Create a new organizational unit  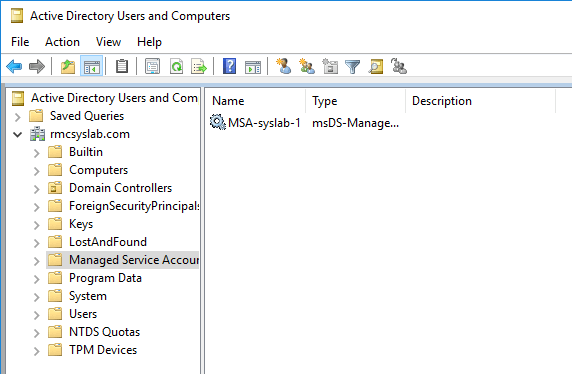click(x=330, y=67)
